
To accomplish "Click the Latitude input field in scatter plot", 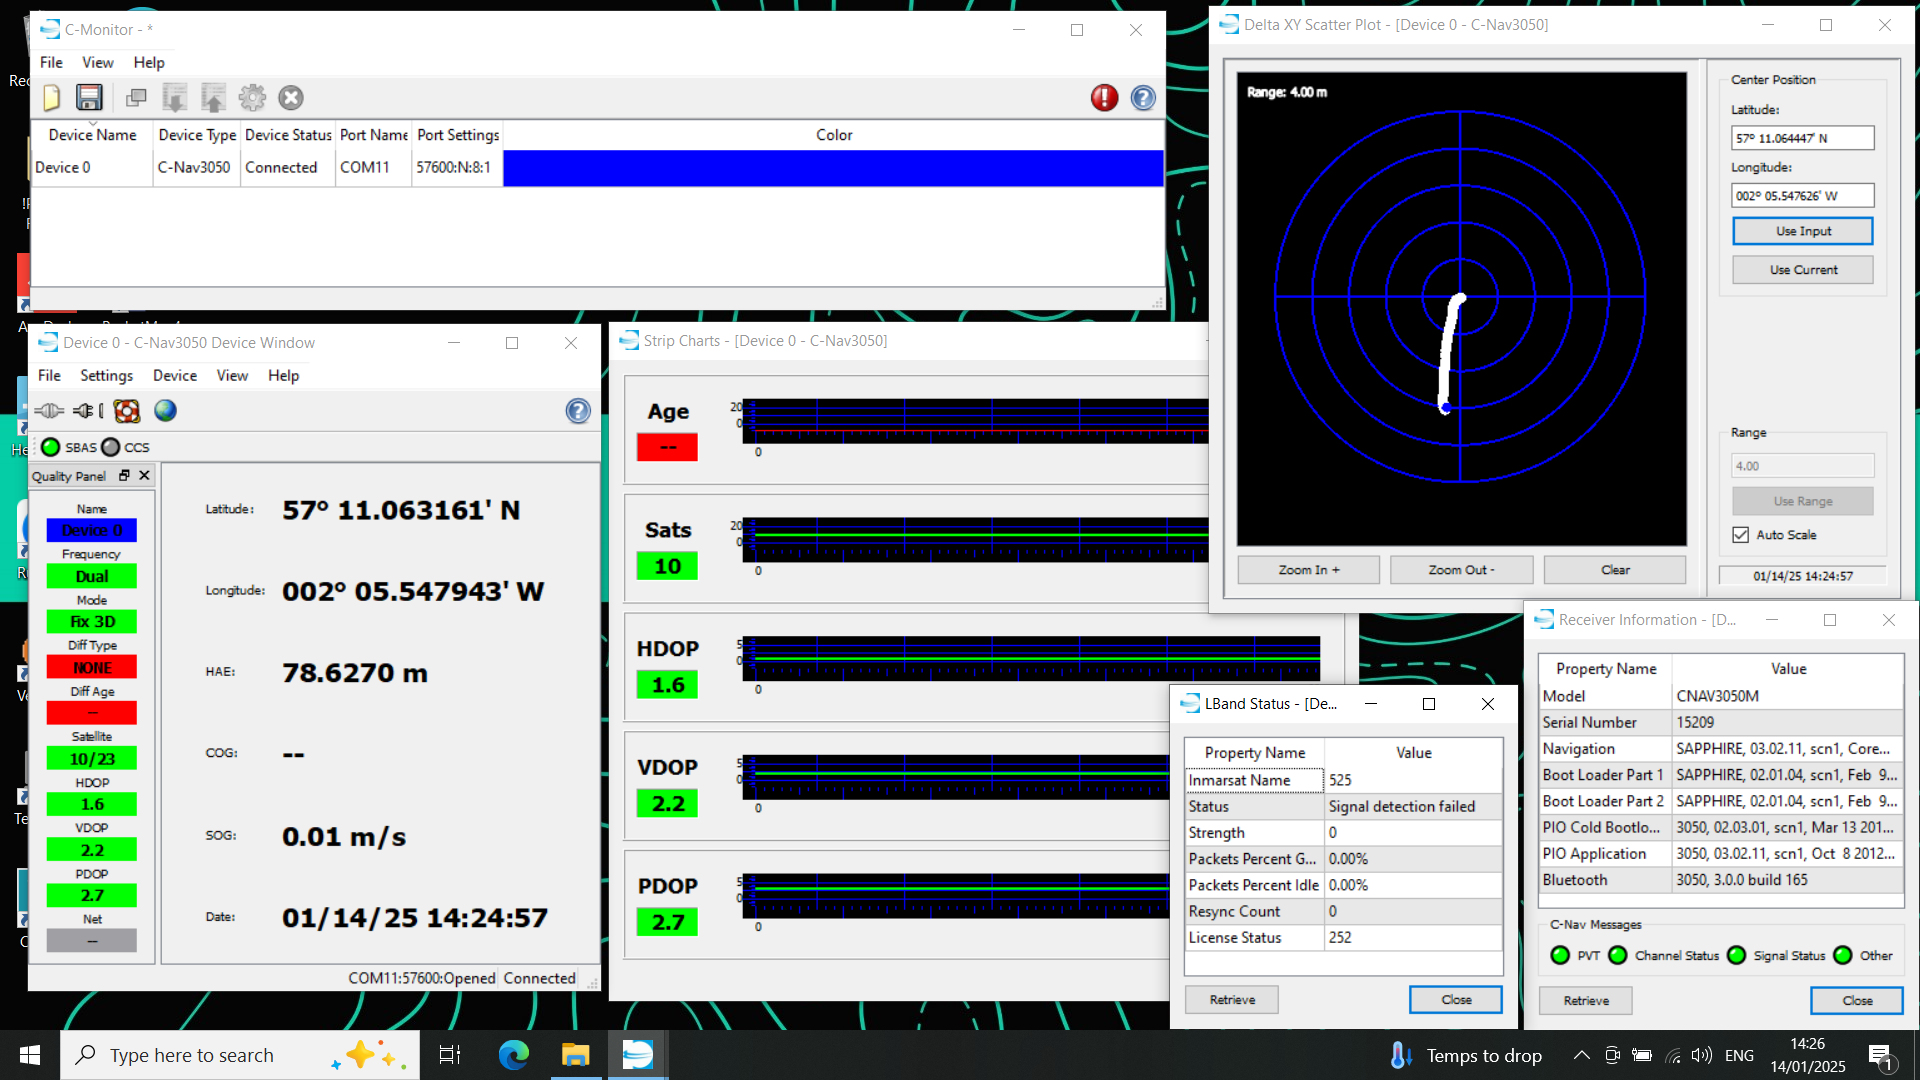I will pyautogui.click(x=1802, y=138).
